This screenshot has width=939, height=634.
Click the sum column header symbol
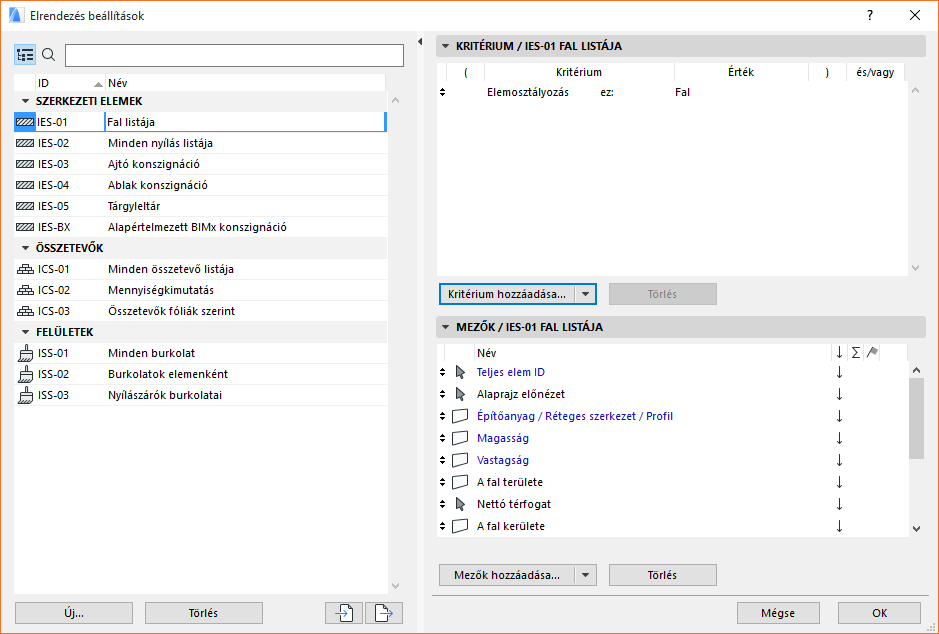point(855,352)
